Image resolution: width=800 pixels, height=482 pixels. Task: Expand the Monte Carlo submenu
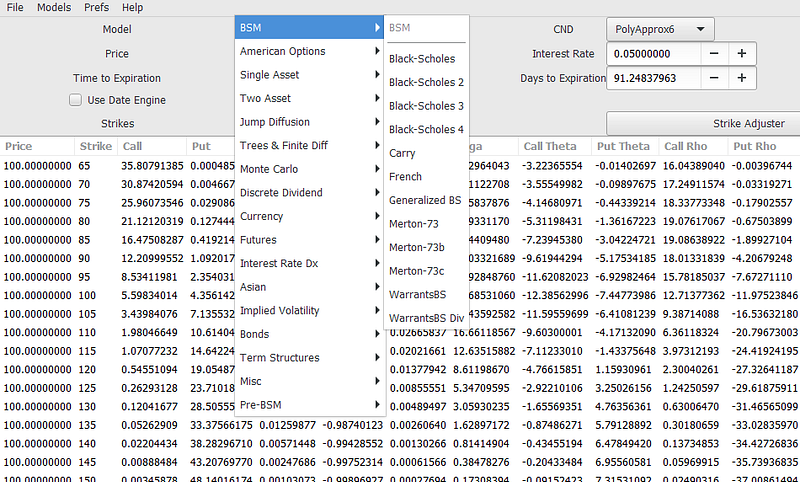tap(309, 169)
